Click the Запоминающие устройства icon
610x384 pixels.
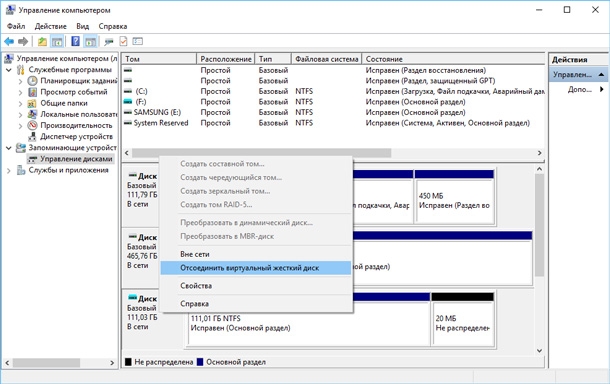click(21, 148)
